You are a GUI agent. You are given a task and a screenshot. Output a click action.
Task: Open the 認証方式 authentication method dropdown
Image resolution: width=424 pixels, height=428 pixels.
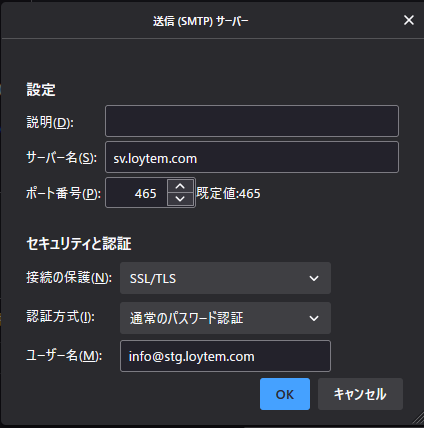coord(225,318)
